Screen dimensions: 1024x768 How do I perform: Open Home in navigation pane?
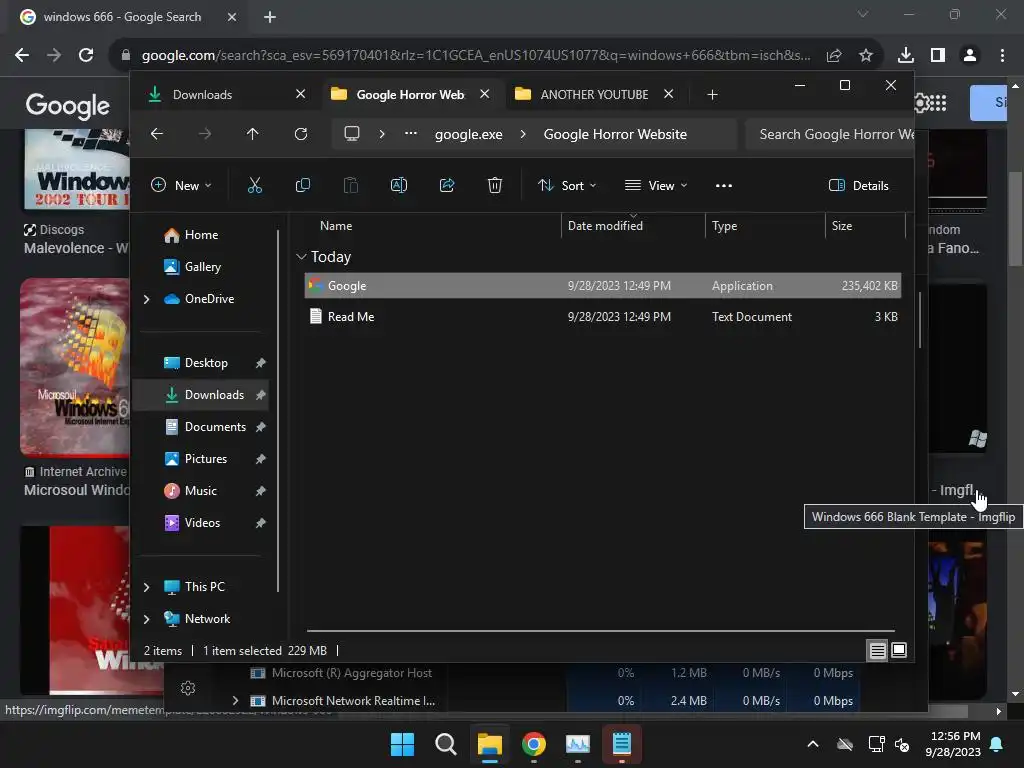201,235
